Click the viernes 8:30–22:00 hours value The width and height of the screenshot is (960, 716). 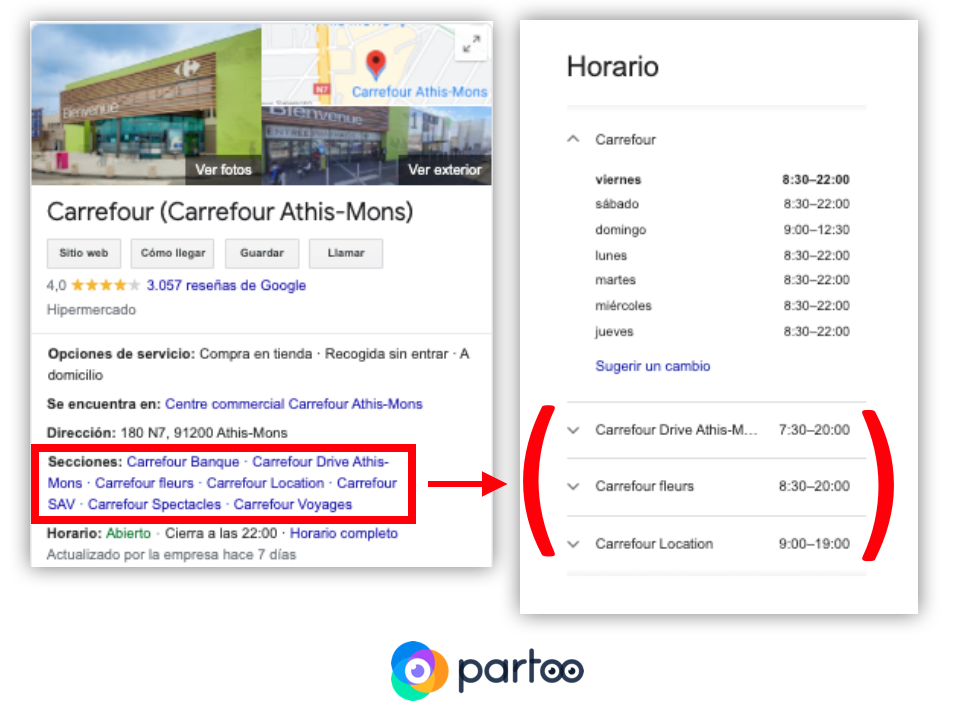tap(816, 179)
